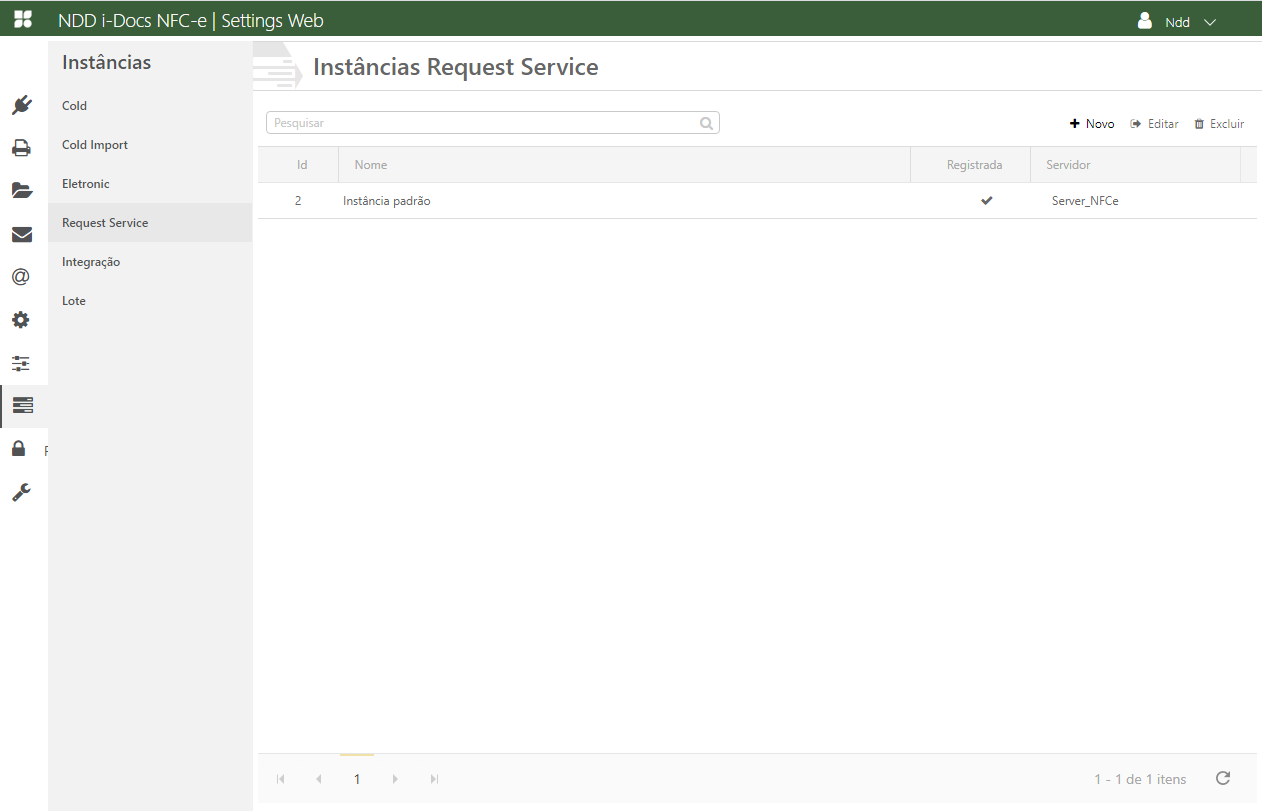The height and width of the screenshot is (811, 1262).
Task: Open the Cold Import instances menu
Action: pos(95,145)
